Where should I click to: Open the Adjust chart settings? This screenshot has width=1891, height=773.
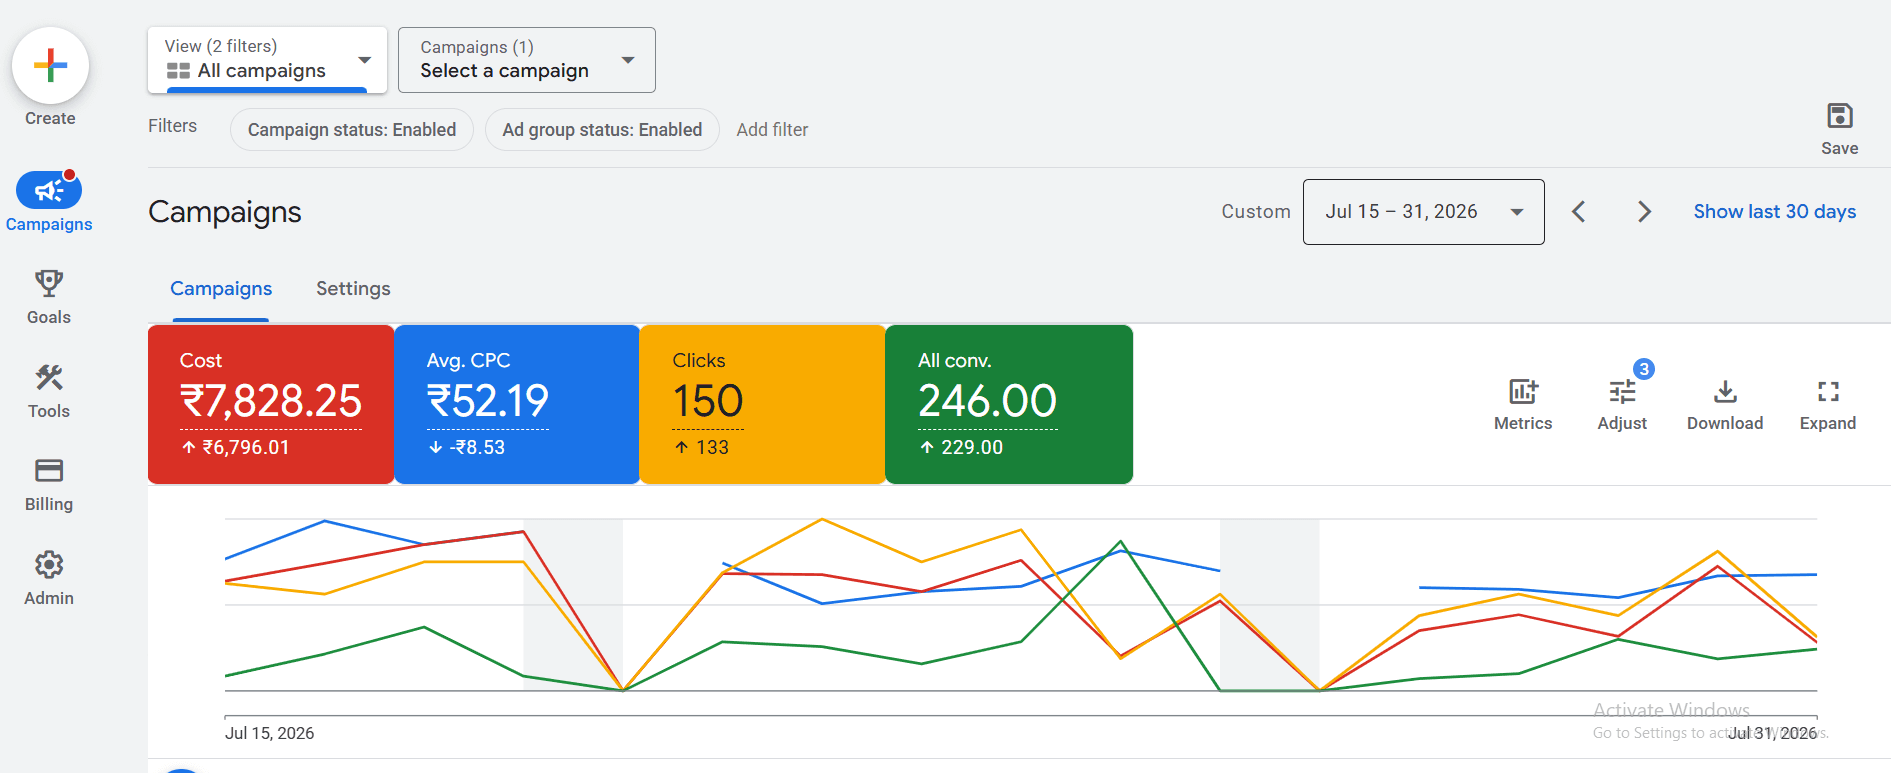tap(1622, 404)
